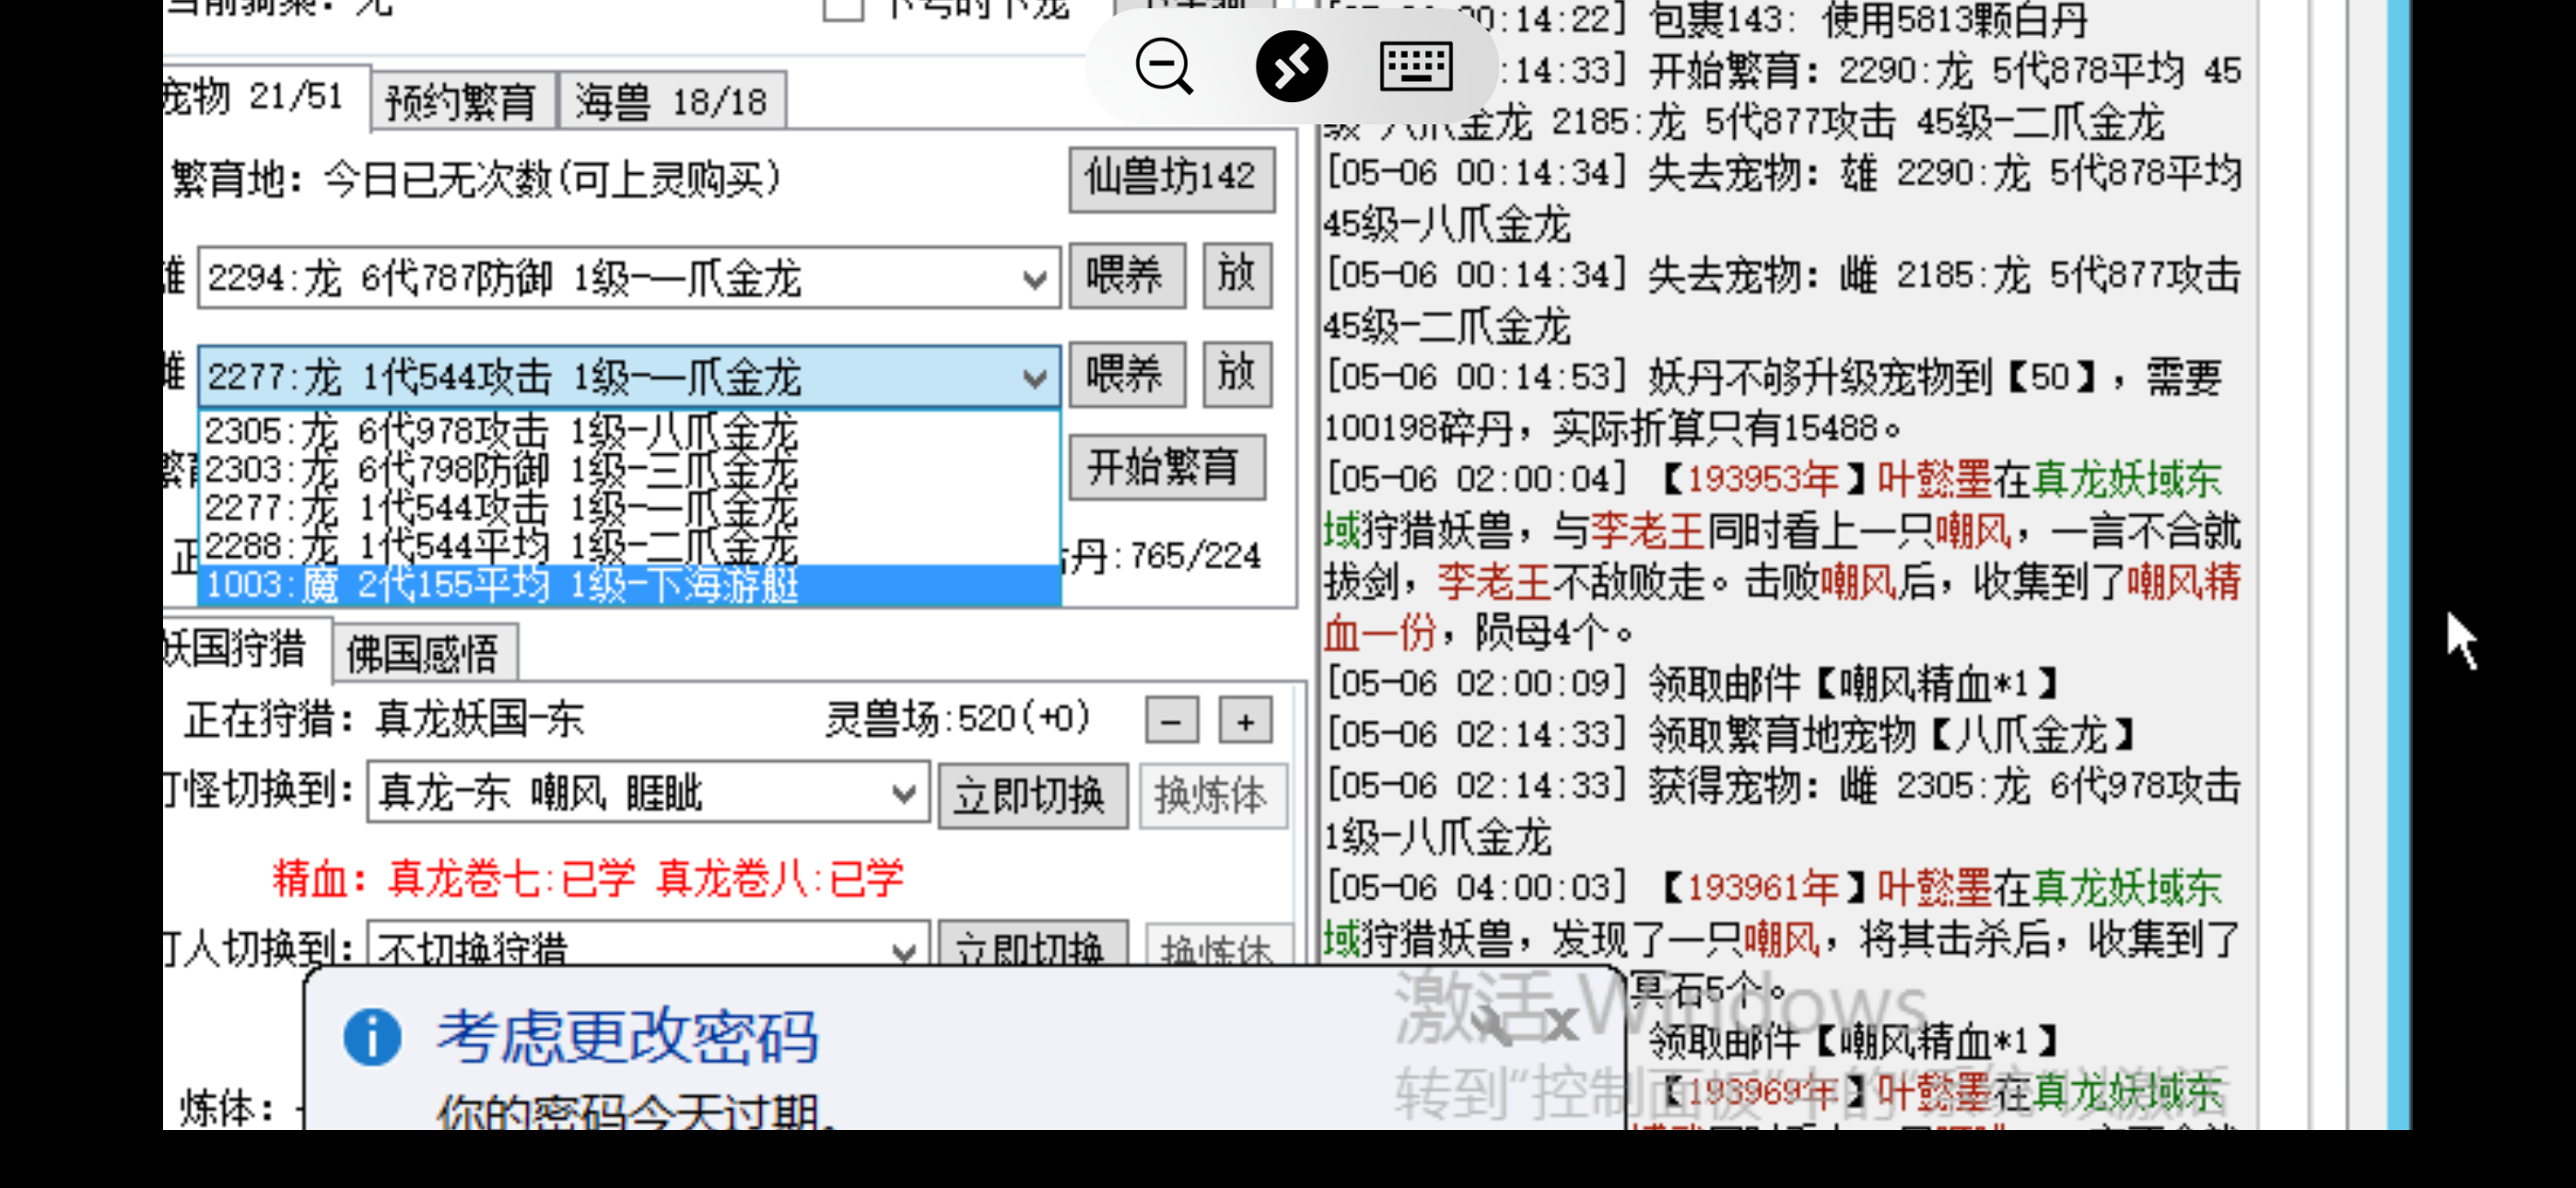The height and width of the screenshot is (1188, 2576).
Task: Click log entry 02:00:09 领取邮件【嘲风精血*1】
Action: tap(1692, 685)
